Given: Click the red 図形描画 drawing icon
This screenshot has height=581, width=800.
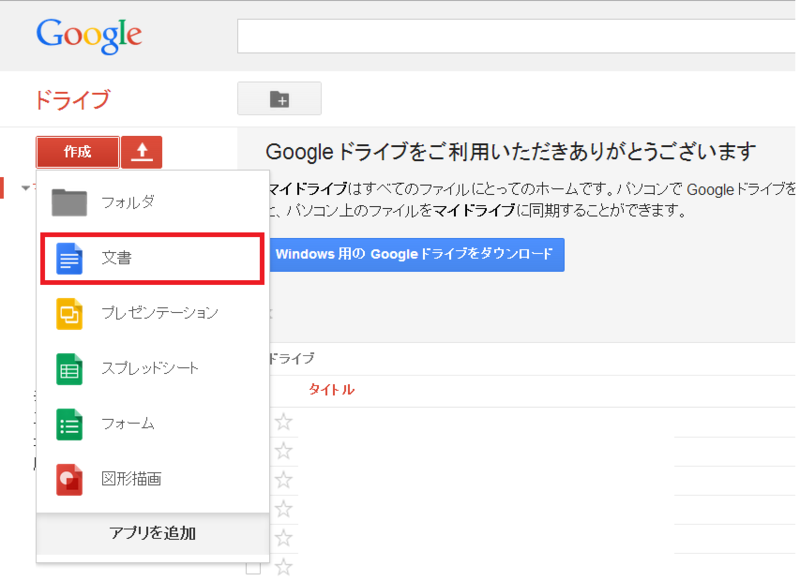Looking at the screenshot, I should pos(69,479).
